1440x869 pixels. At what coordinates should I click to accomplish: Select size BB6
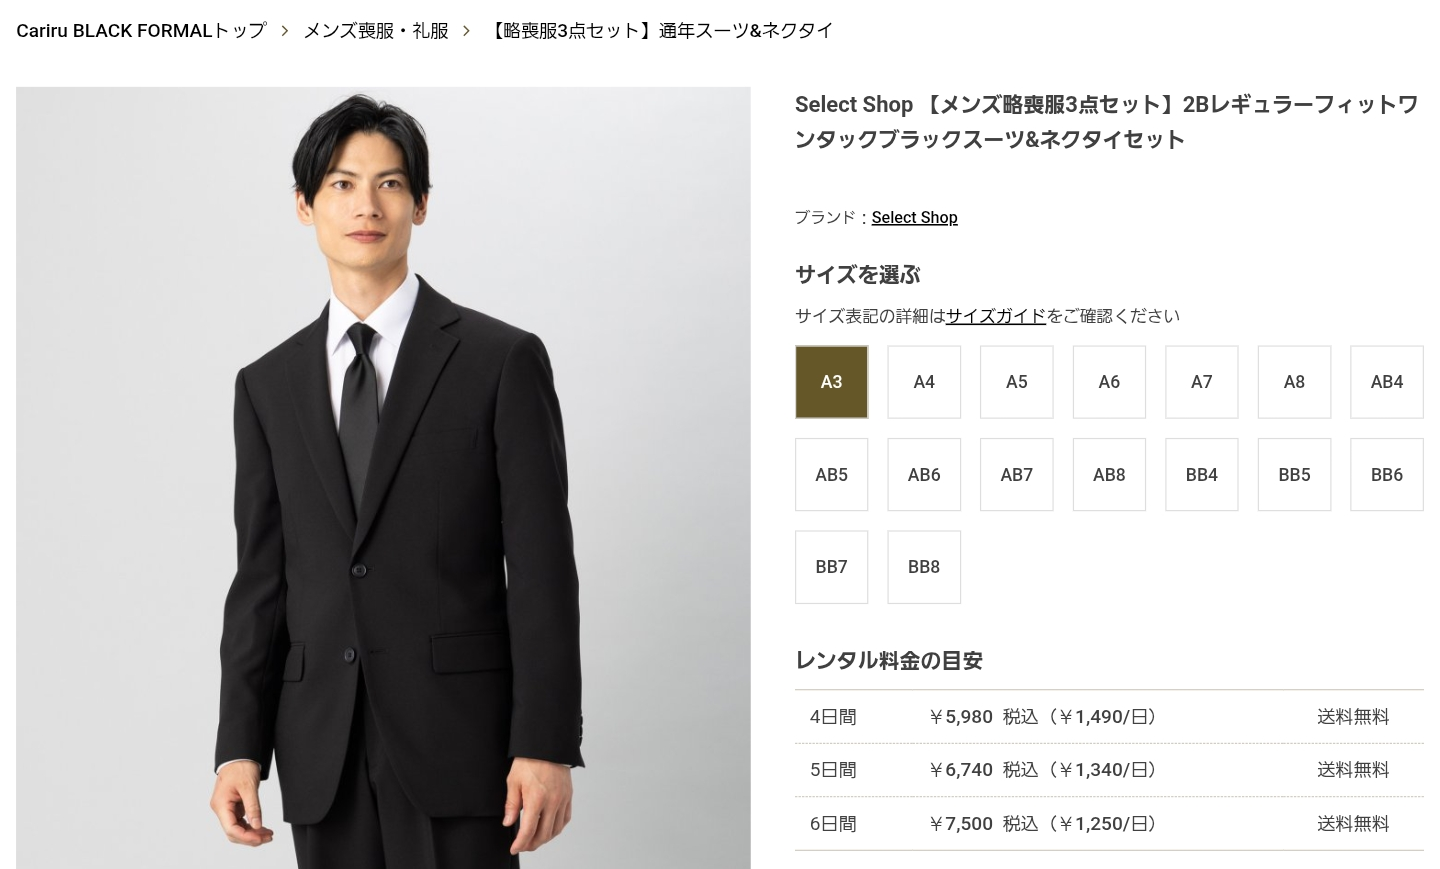(x=1387, y=475)
